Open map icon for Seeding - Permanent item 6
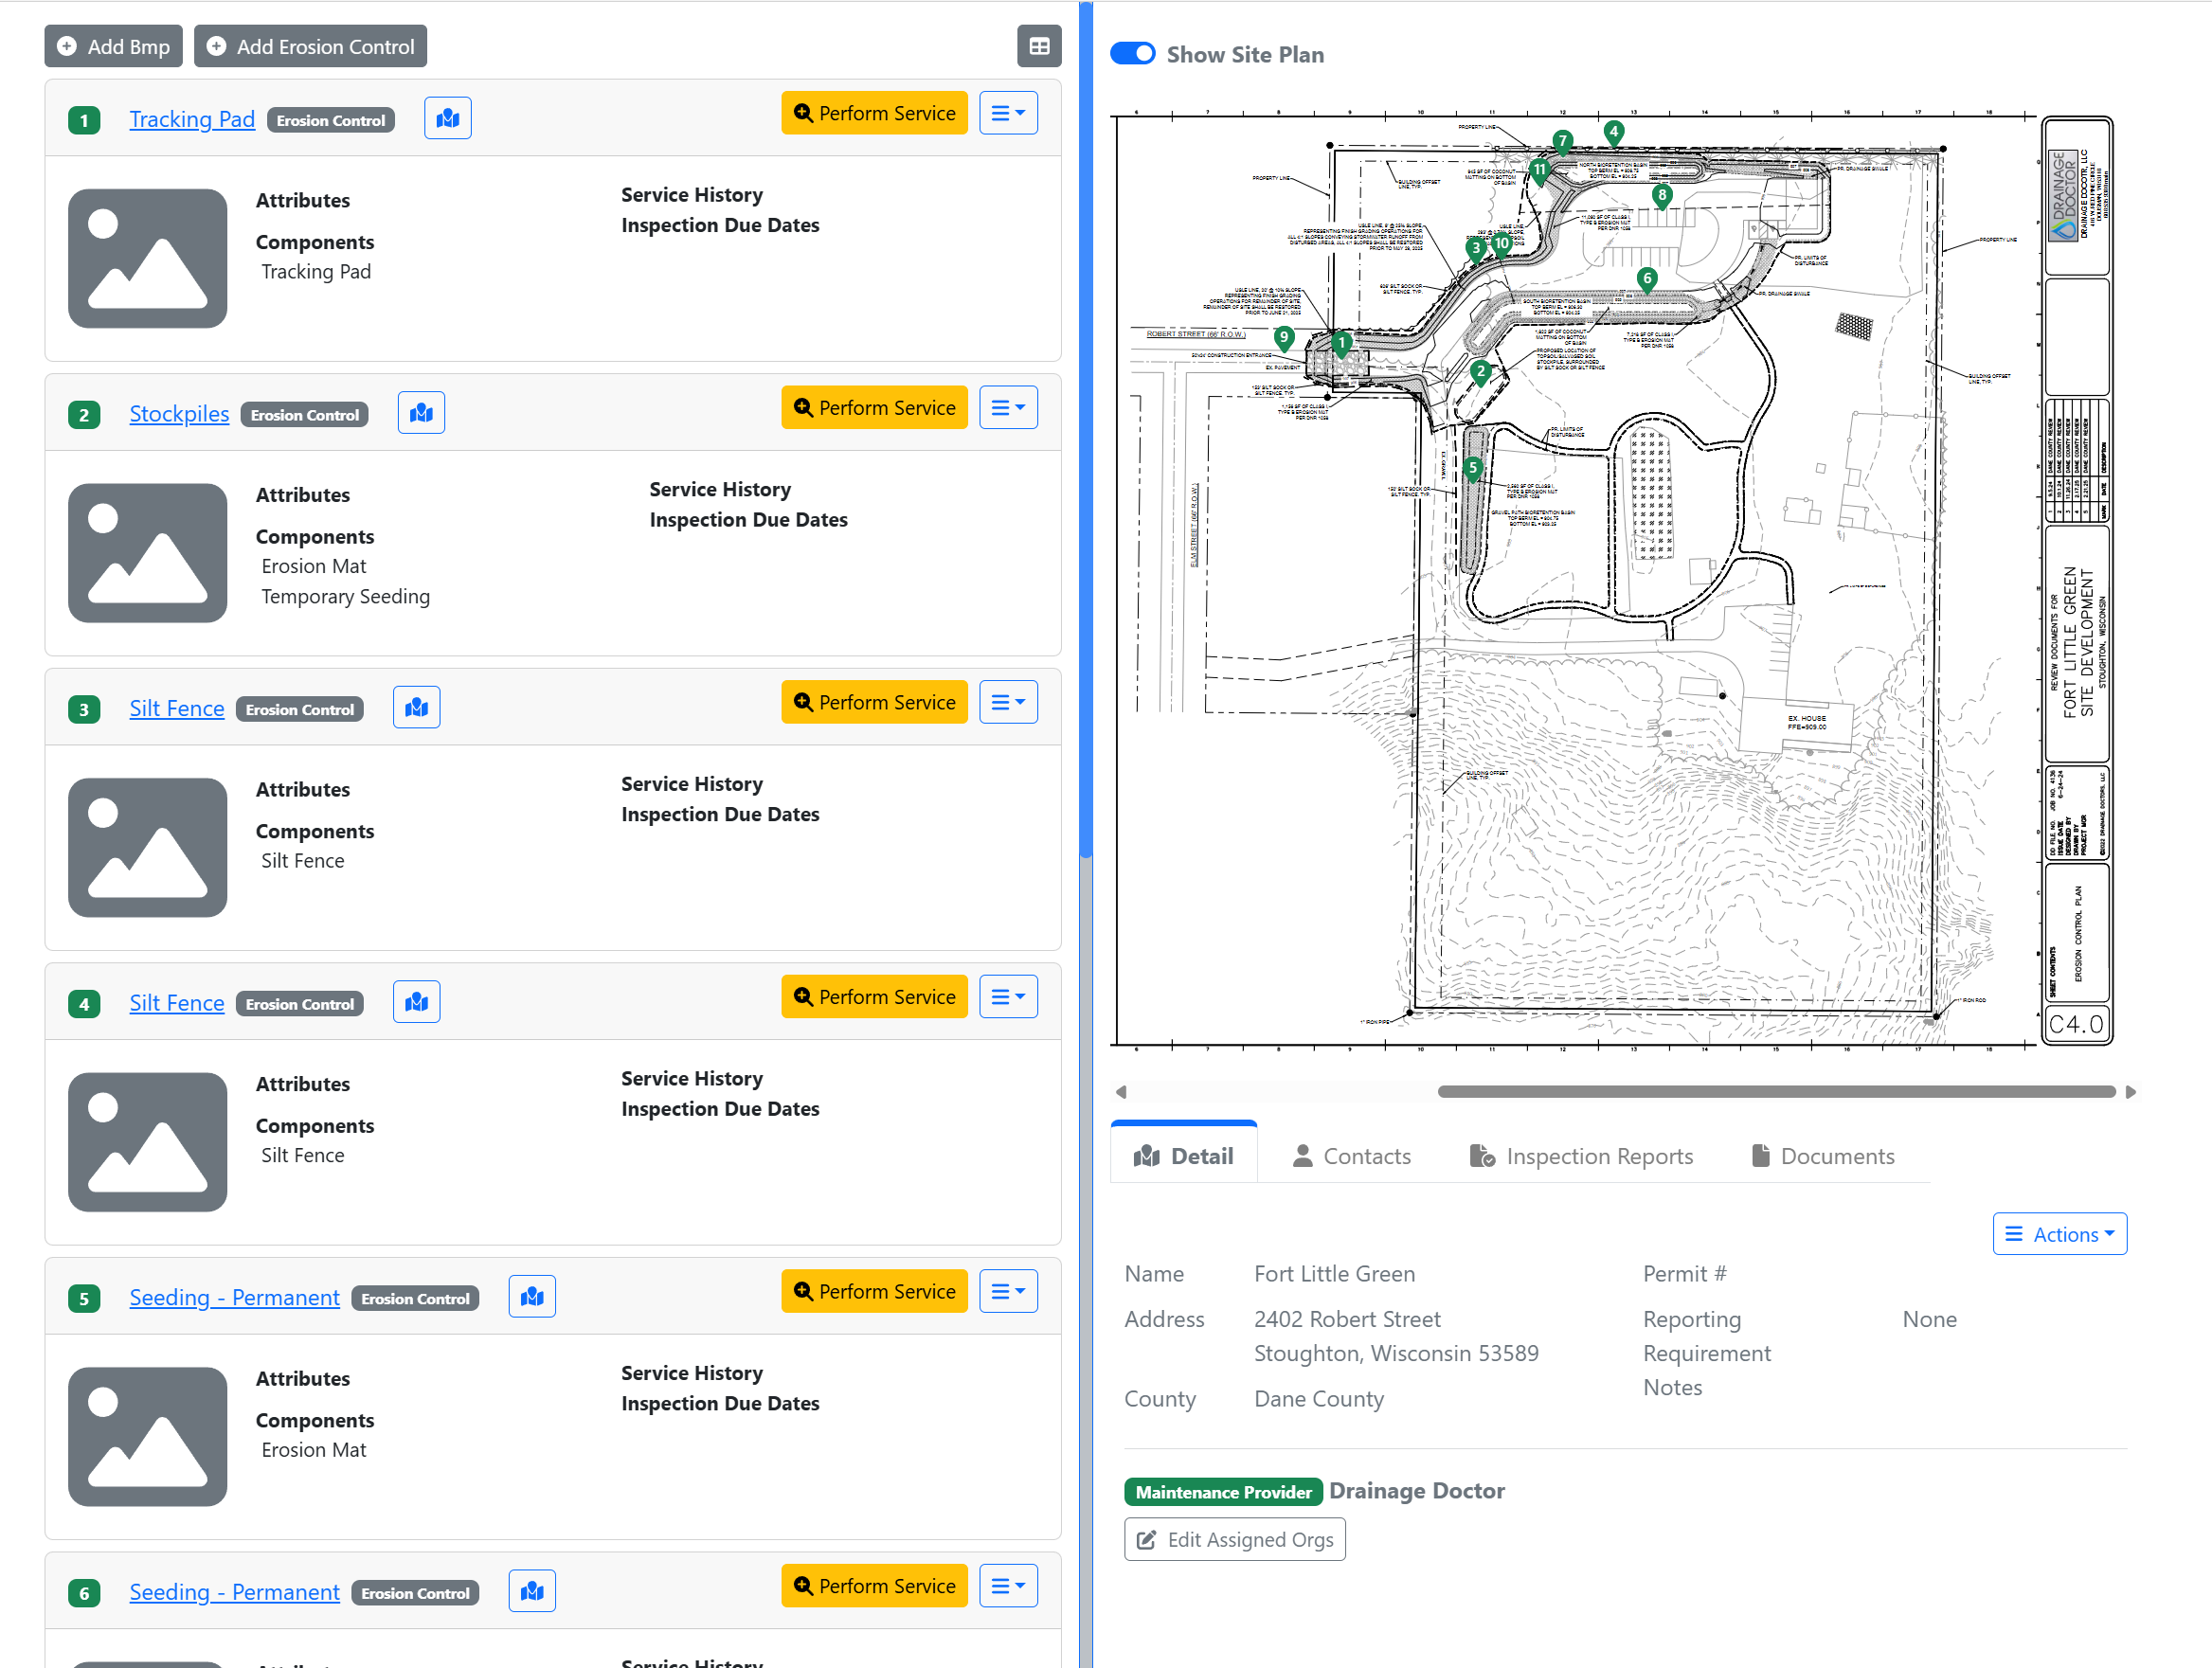Image resolution: width=2212 pixels, height=1668 pixels. tap(532, 1591)
